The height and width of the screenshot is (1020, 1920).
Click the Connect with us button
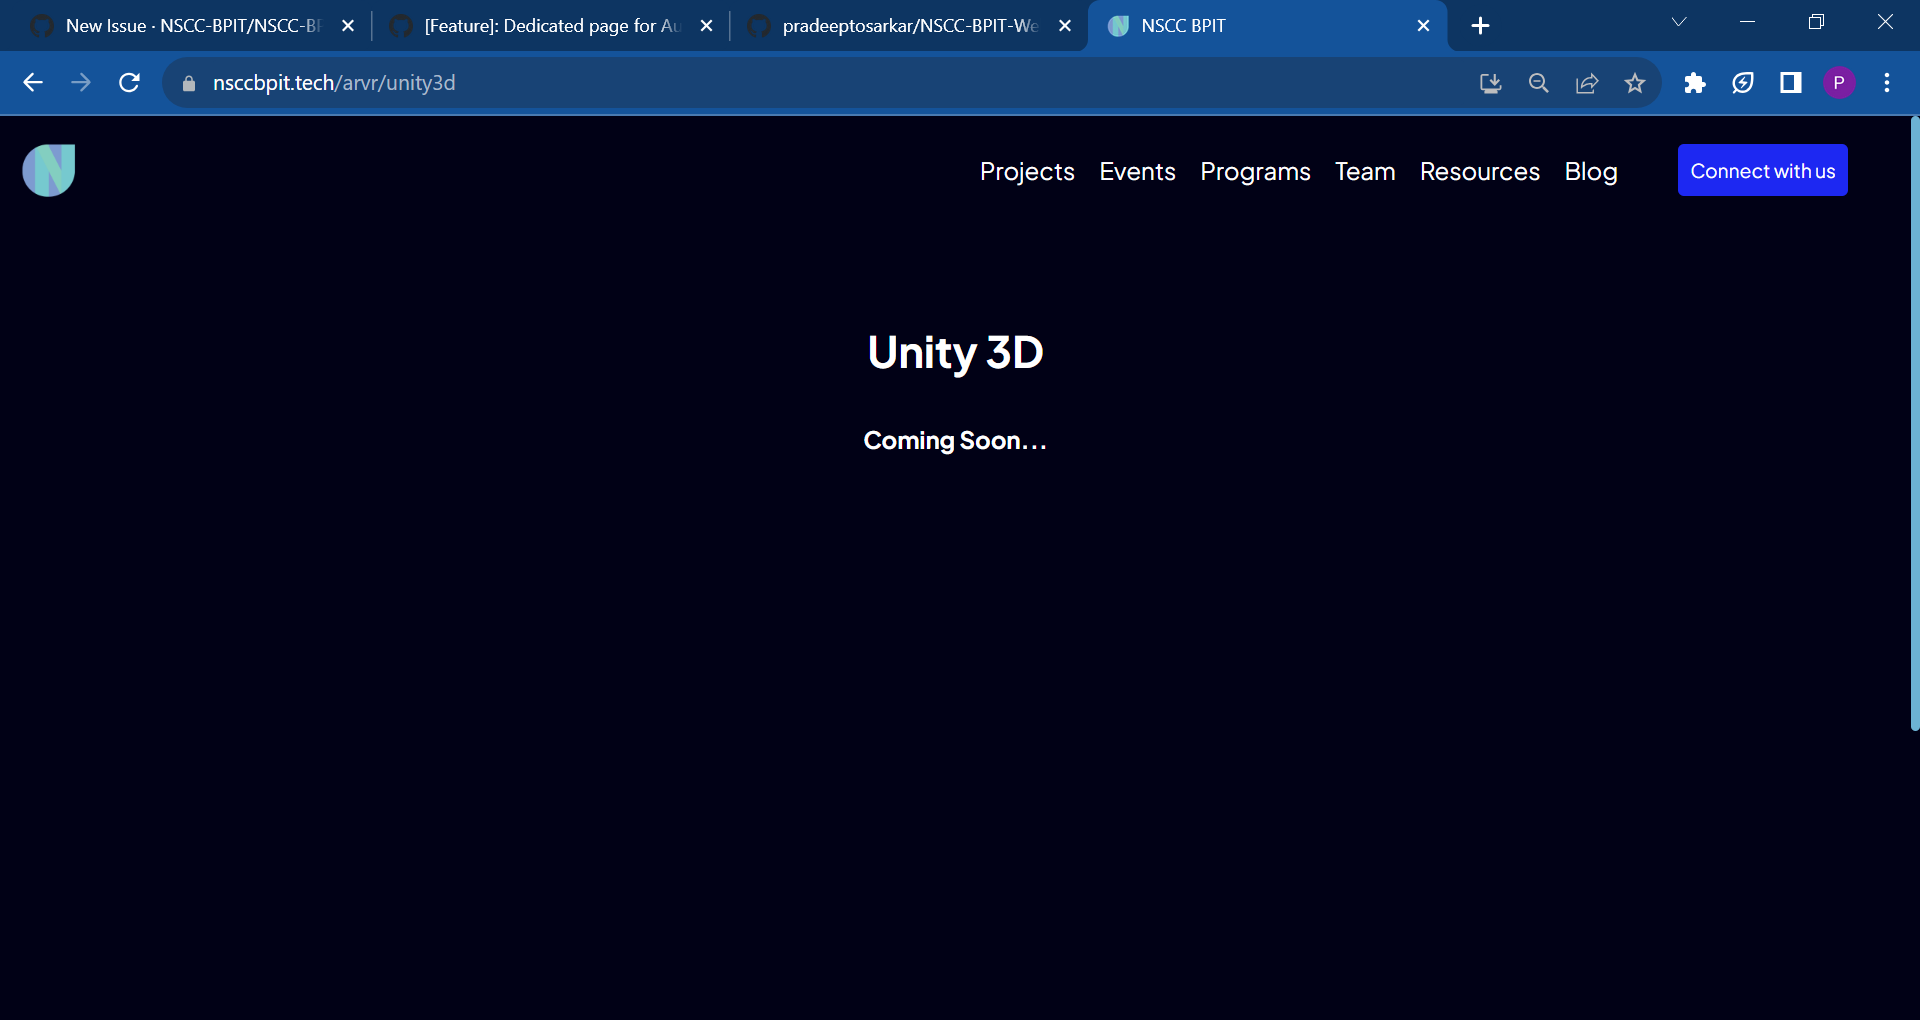click(x=1762, y=170)
